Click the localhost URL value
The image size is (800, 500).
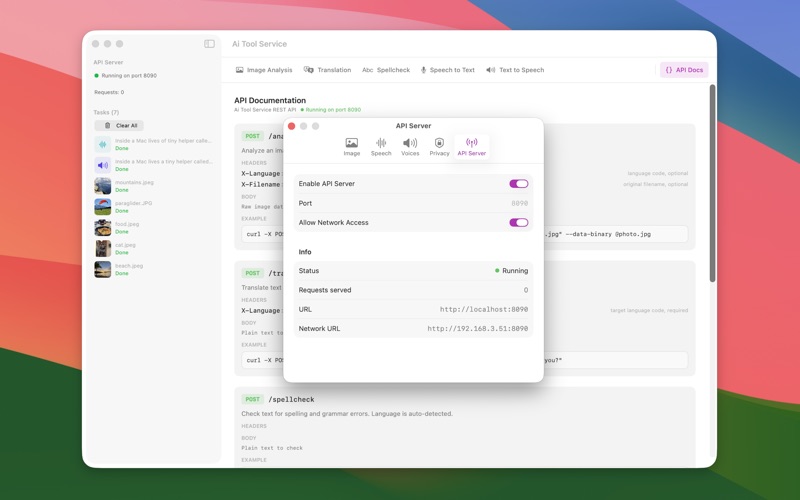[x=484, y=309]
